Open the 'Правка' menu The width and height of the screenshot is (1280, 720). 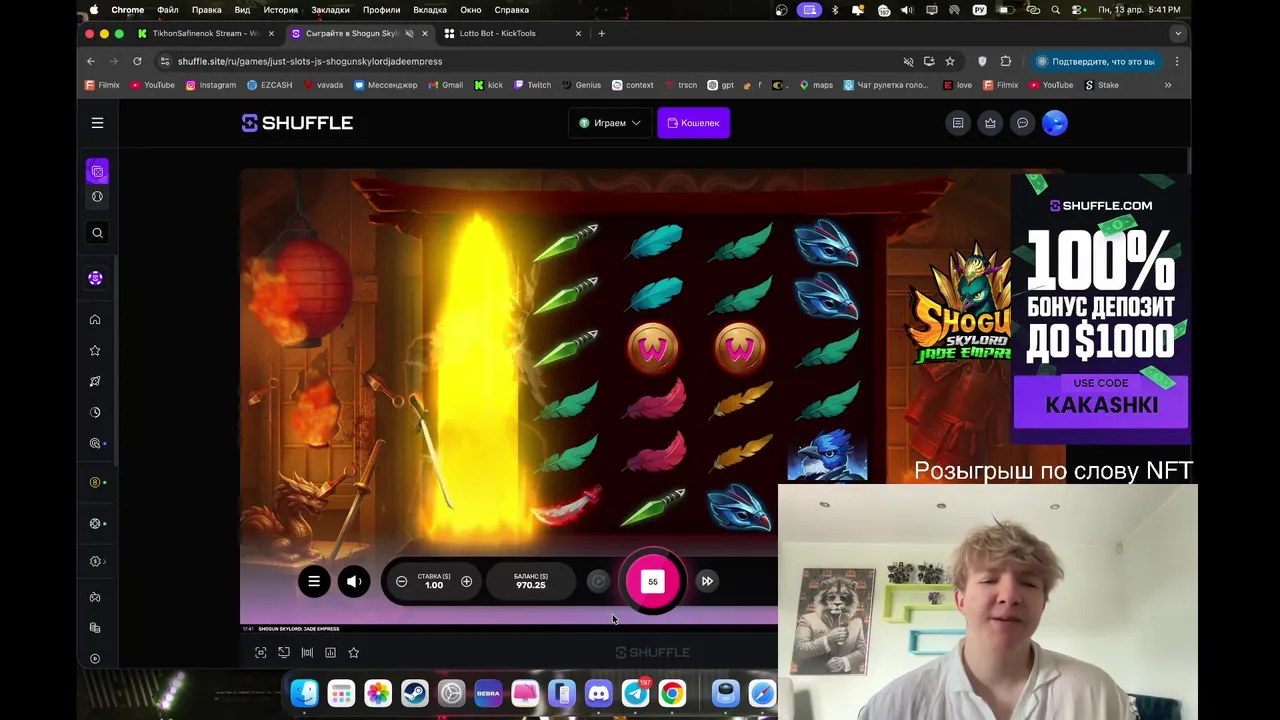206,10
